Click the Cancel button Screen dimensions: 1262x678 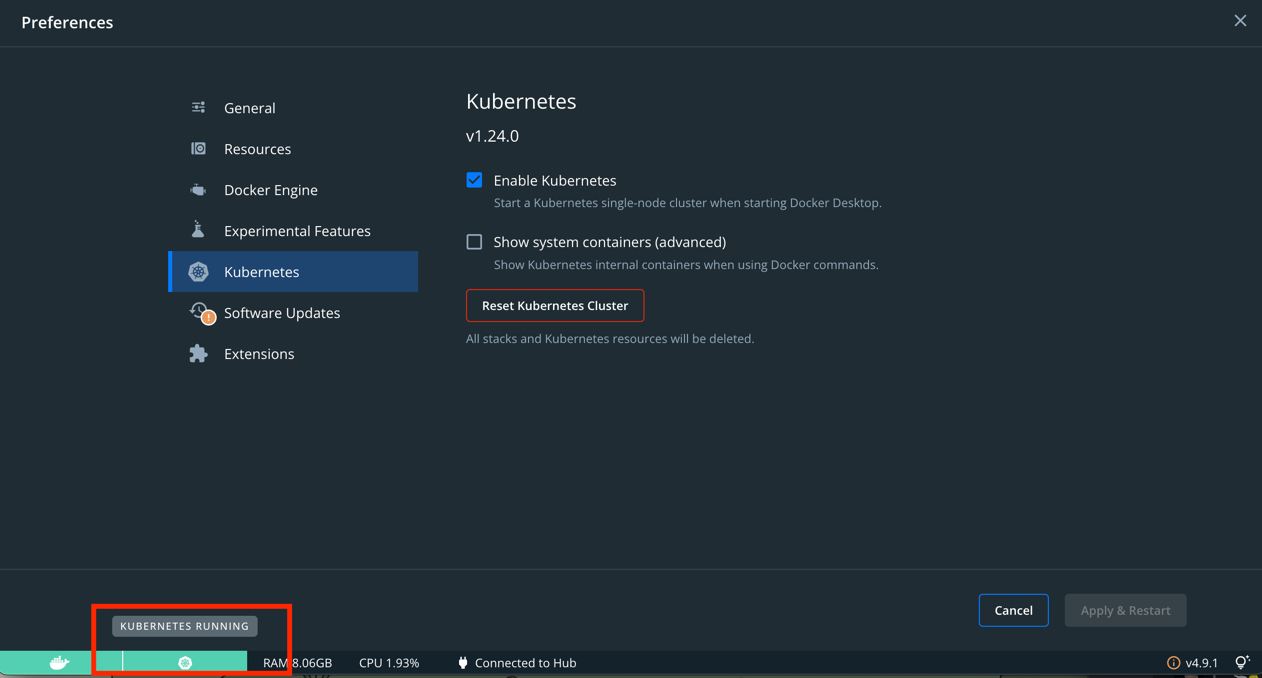coord(1013,610)
